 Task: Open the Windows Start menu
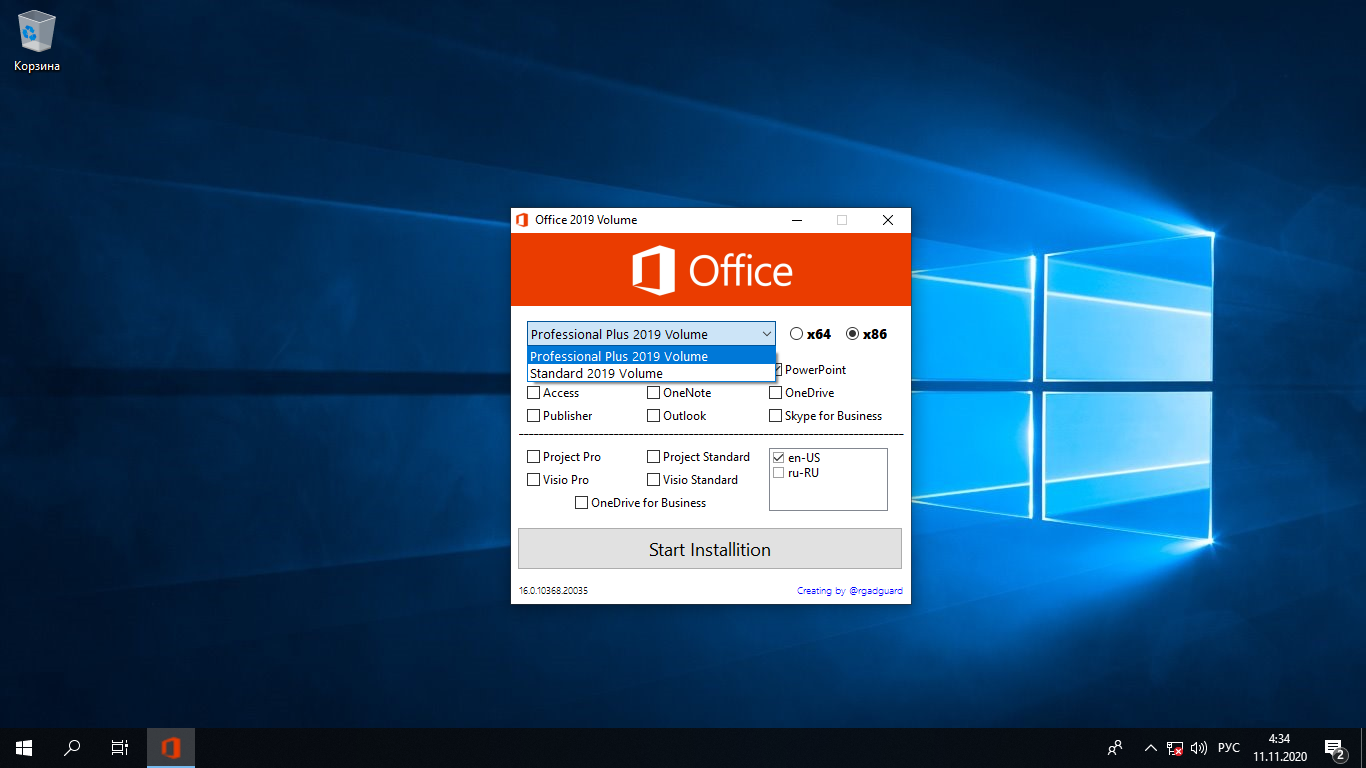point(24,747)
